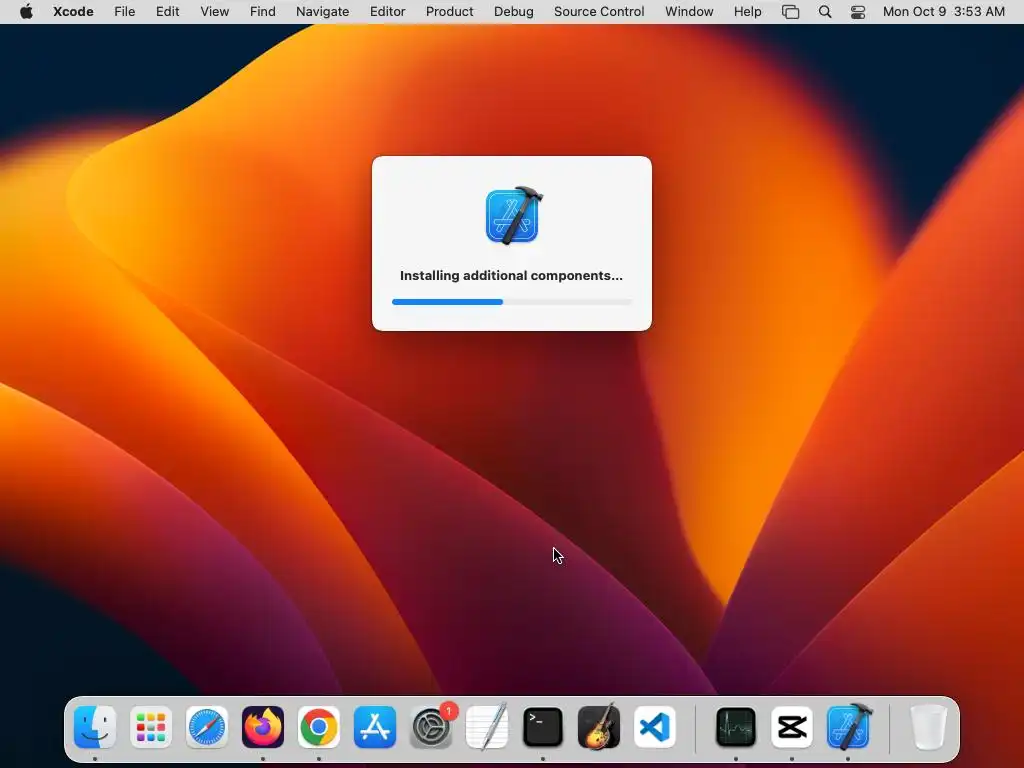The width and height of the screenshot is (1024, 768).
Task: Click the Stage Manager menu bar icon
Action: tap(791, 12)
